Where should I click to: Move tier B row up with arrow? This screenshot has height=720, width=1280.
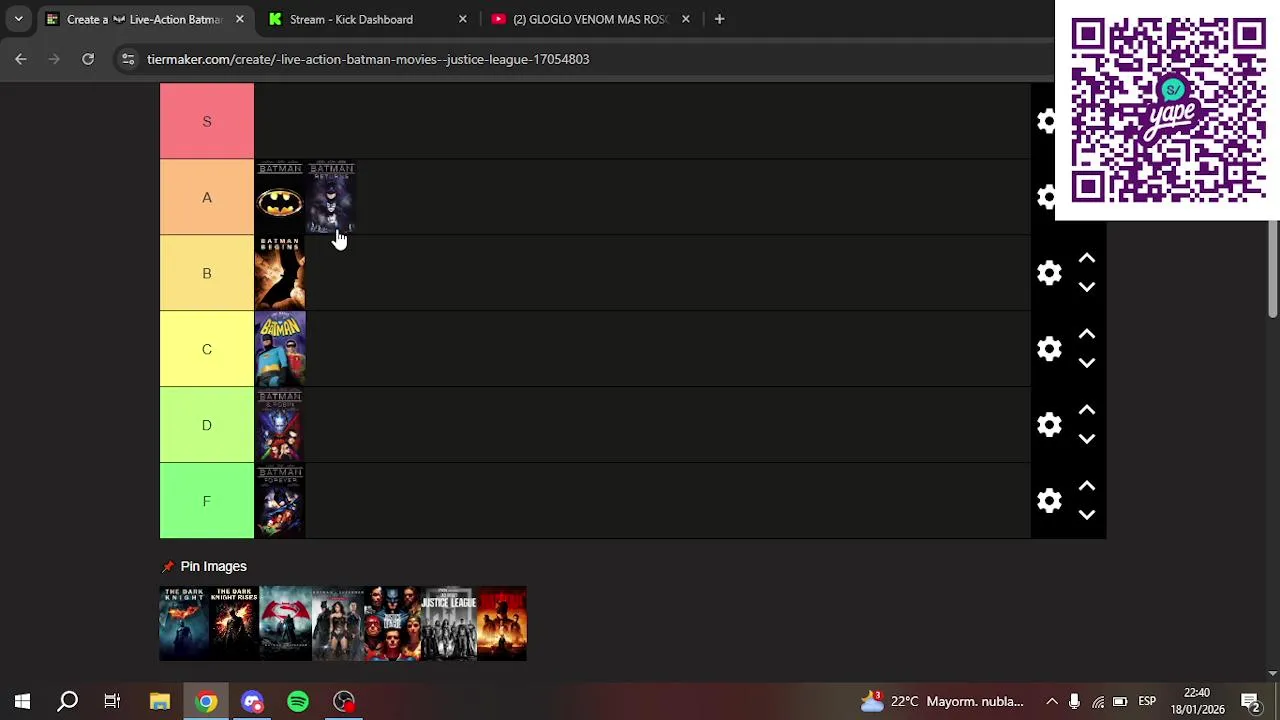(x=1087, y=259)
